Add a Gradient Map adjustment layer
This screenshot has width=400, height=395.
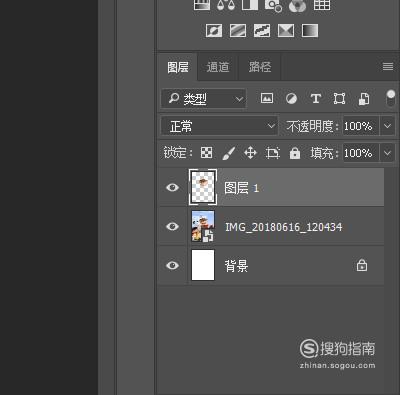[310, 31]
